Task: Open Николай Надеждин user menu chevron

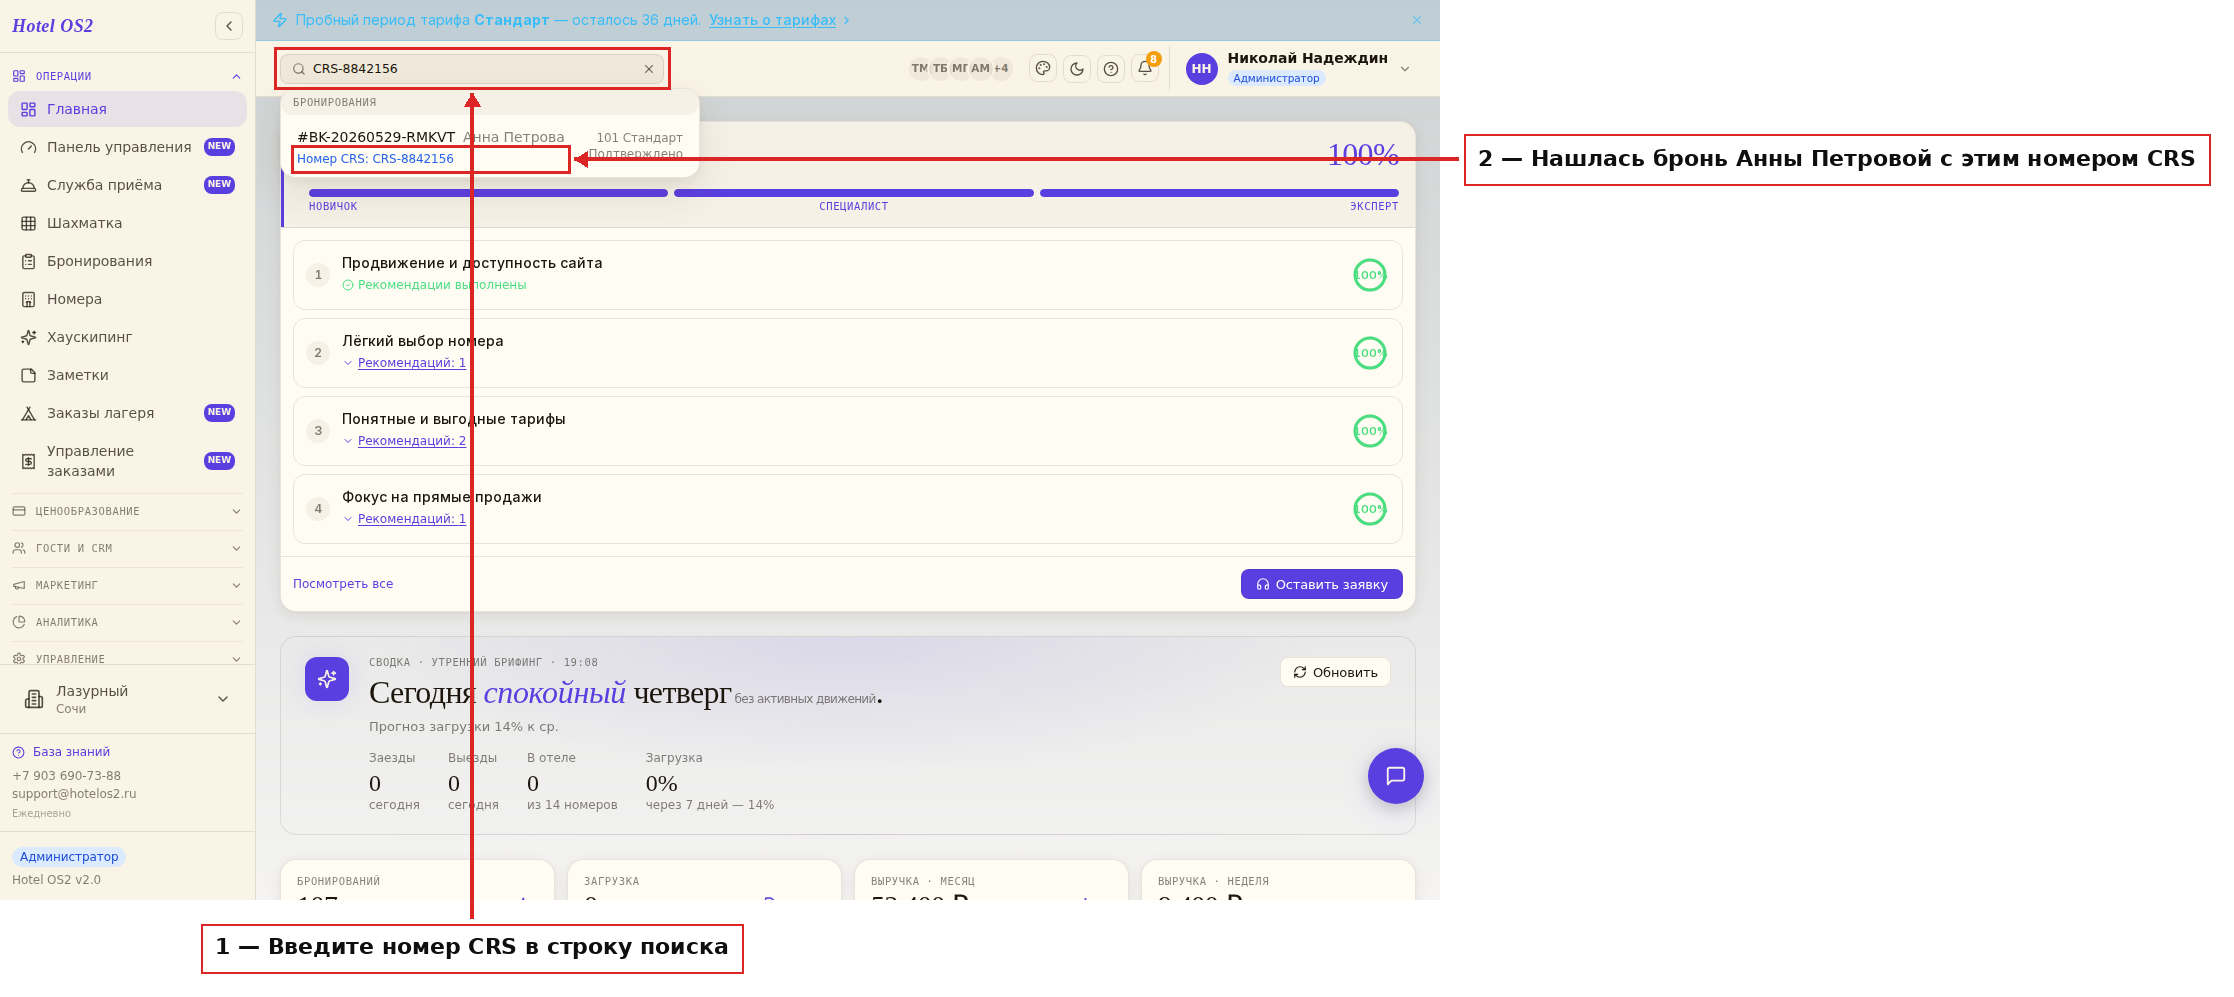Action: (1405, 69)
